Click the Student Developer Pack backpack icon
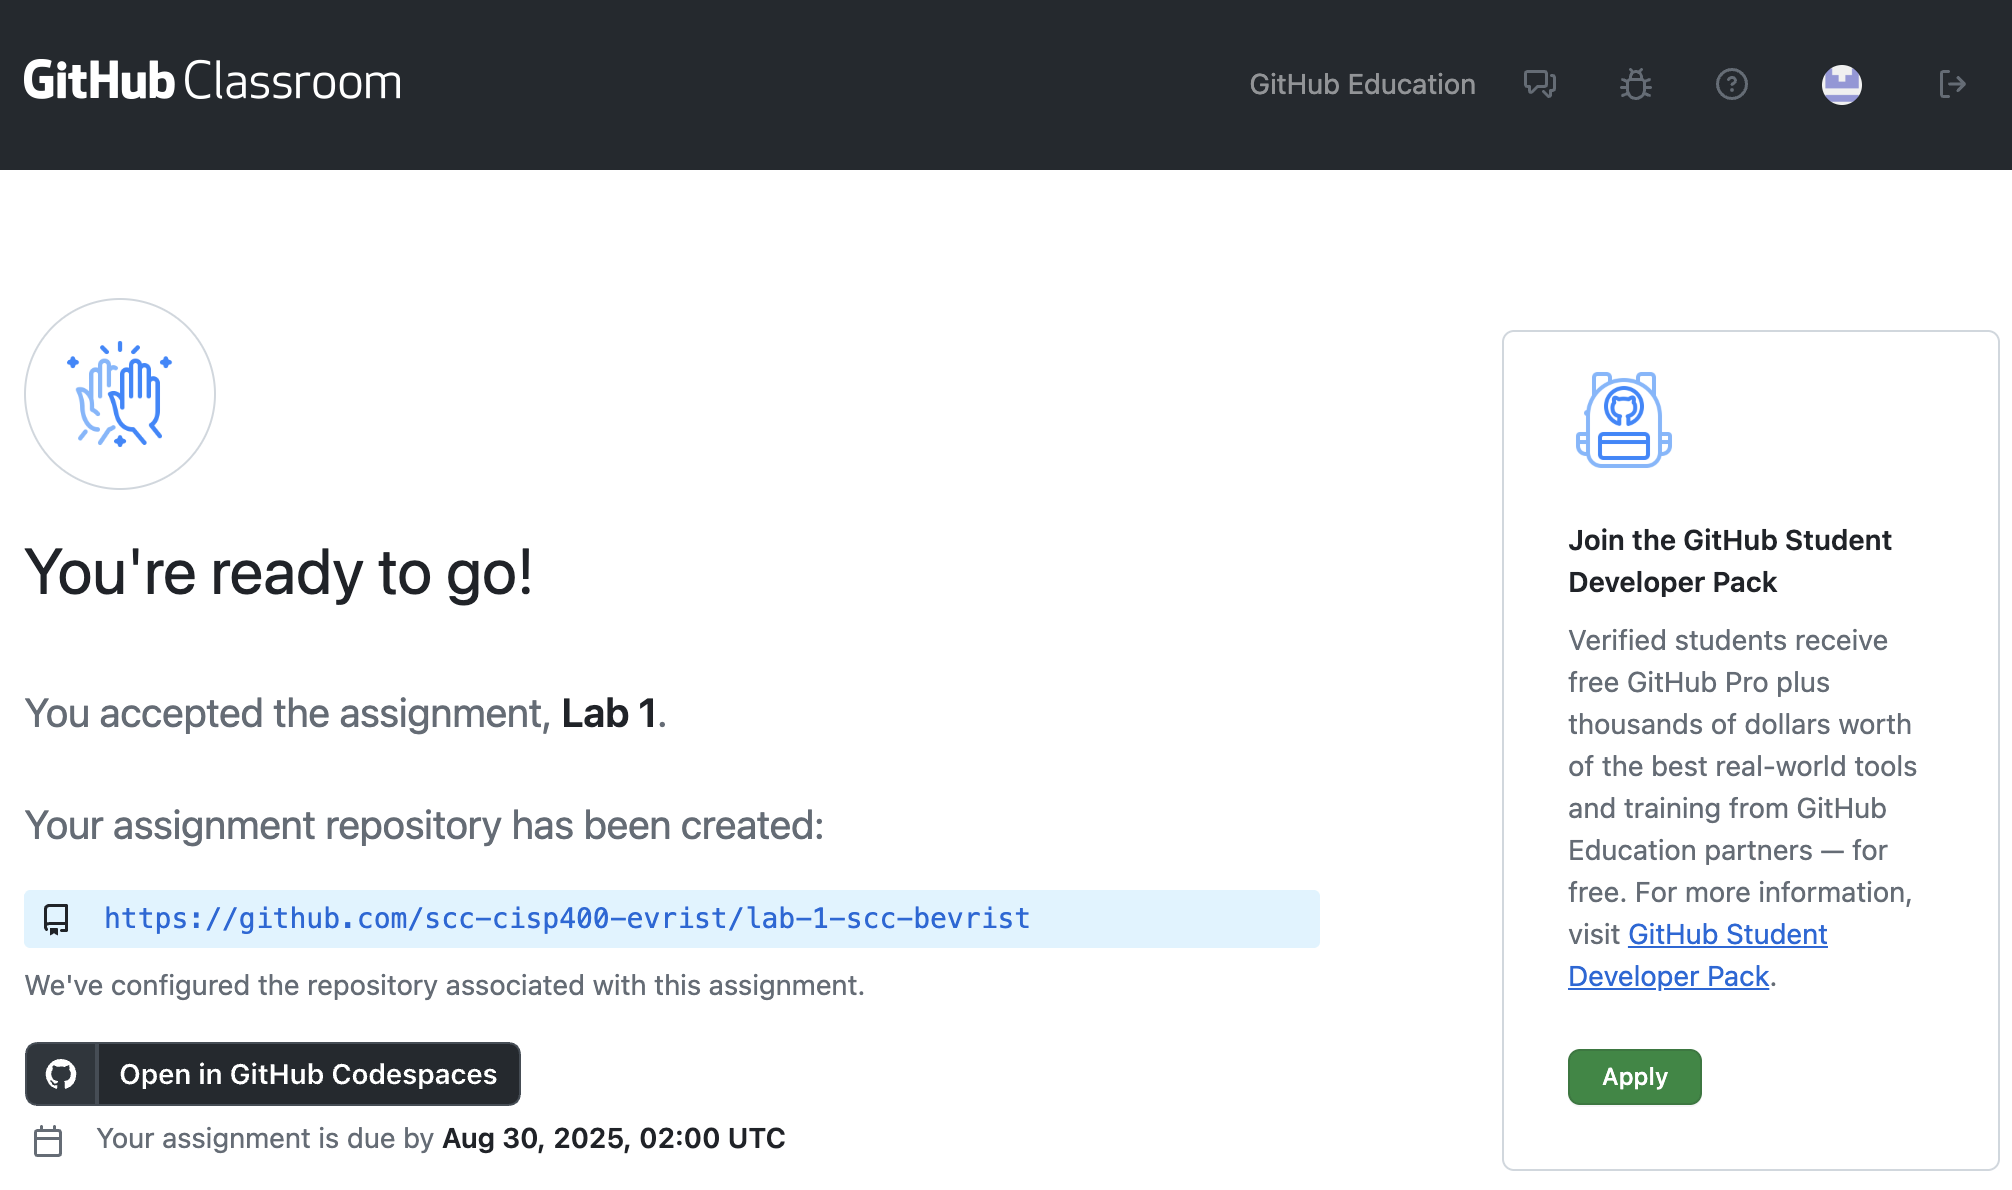The height and width of the screenshot is (1190, 2012). tap(1623, 420)
